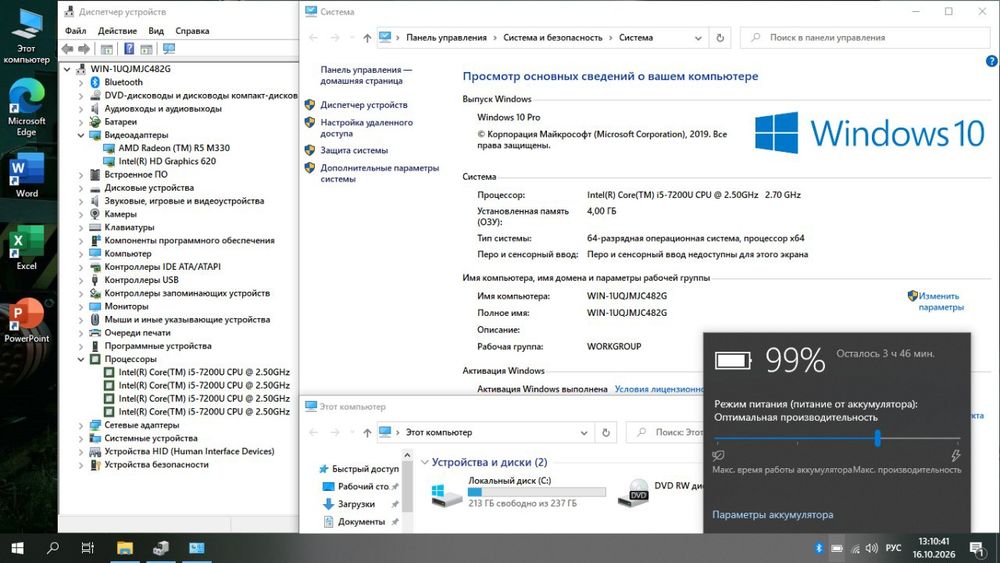Click РУС language indicator
The height and width of the screenshot is (563, 1000).
(893, 548)
